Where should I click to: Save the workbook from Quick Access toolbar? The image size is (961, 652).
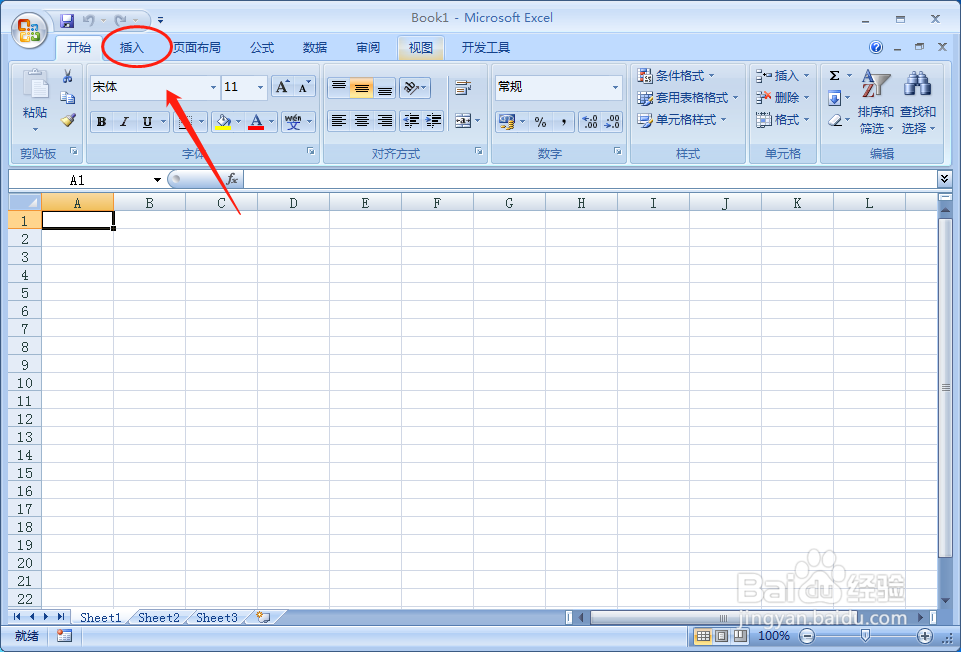pos(67,21)
